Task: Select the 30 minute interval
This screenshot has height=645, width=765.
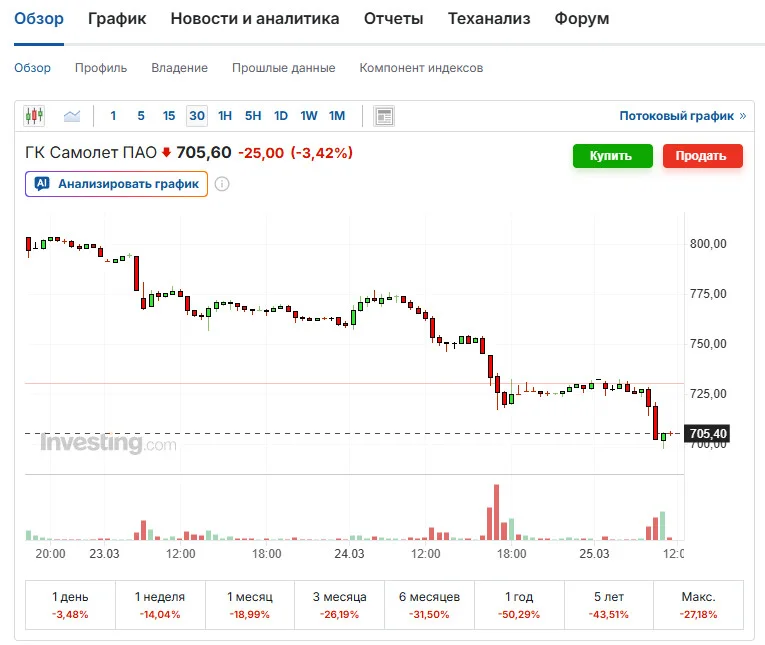Action: point(197,116)
